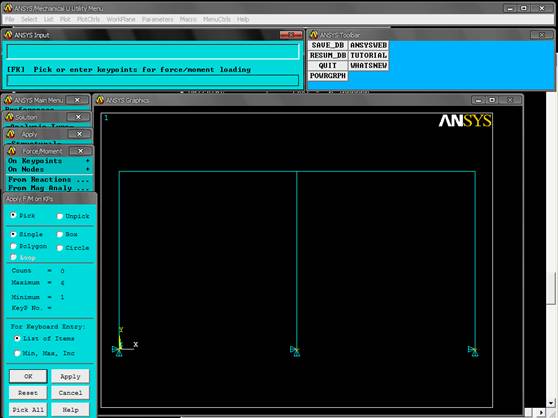Open the MenuCtrls menu
The height and width of the screenshot is (418, 558).
[217, 19]
